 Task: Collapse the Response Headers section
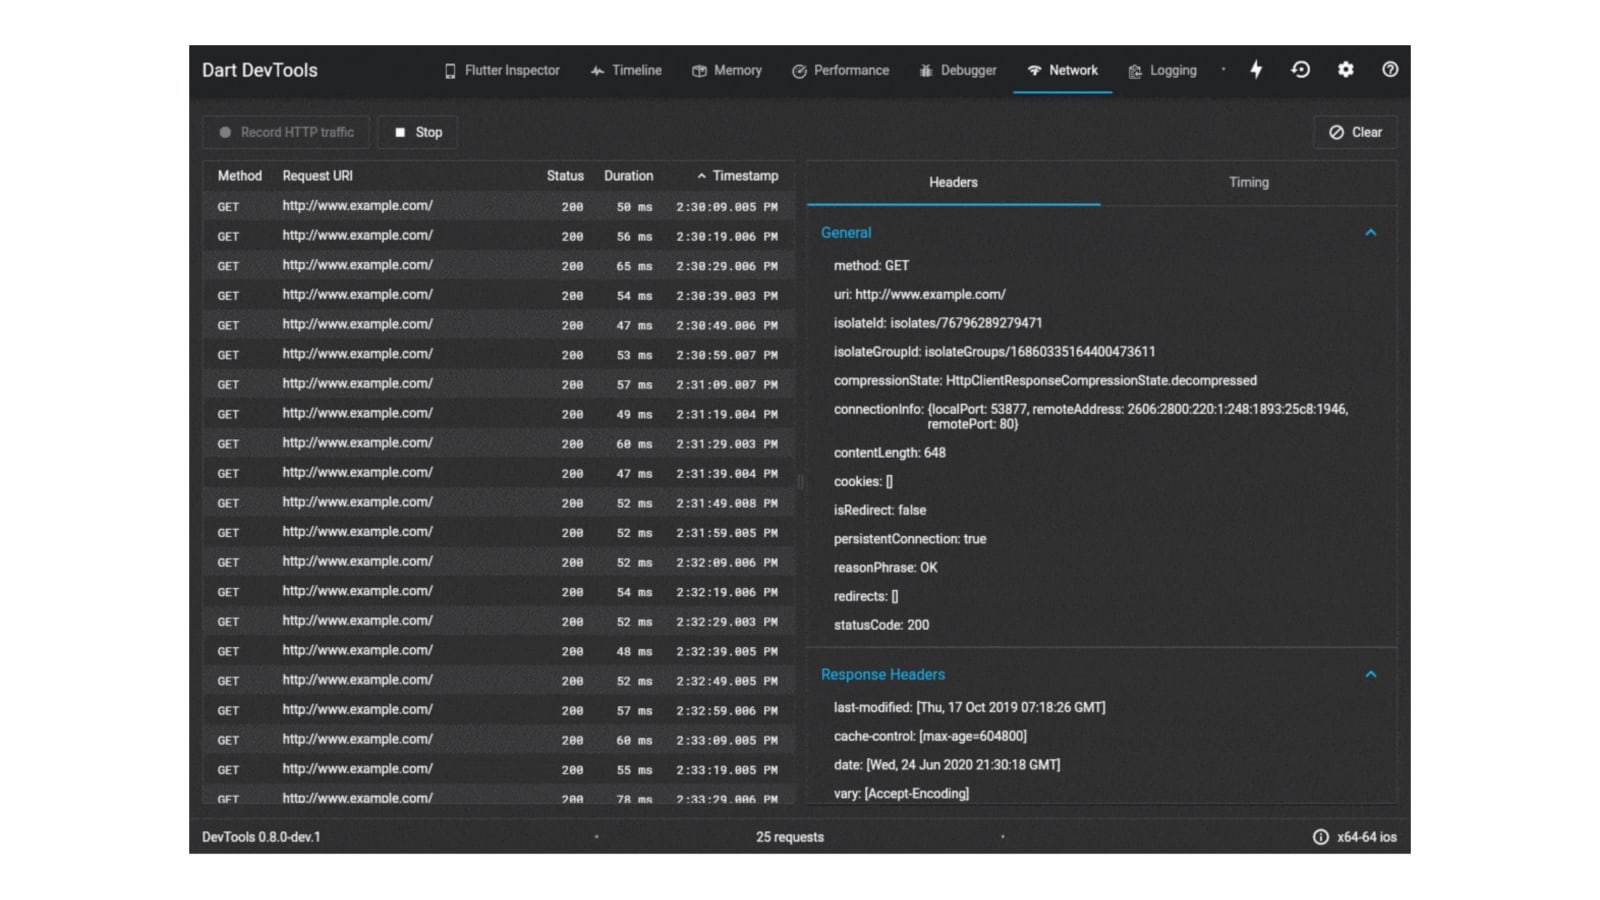[1371, 675]
